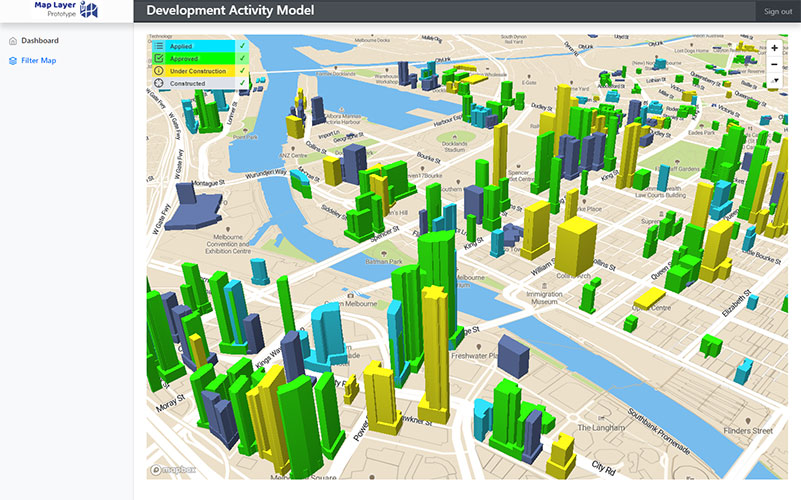Click the Sign out button

777,11
